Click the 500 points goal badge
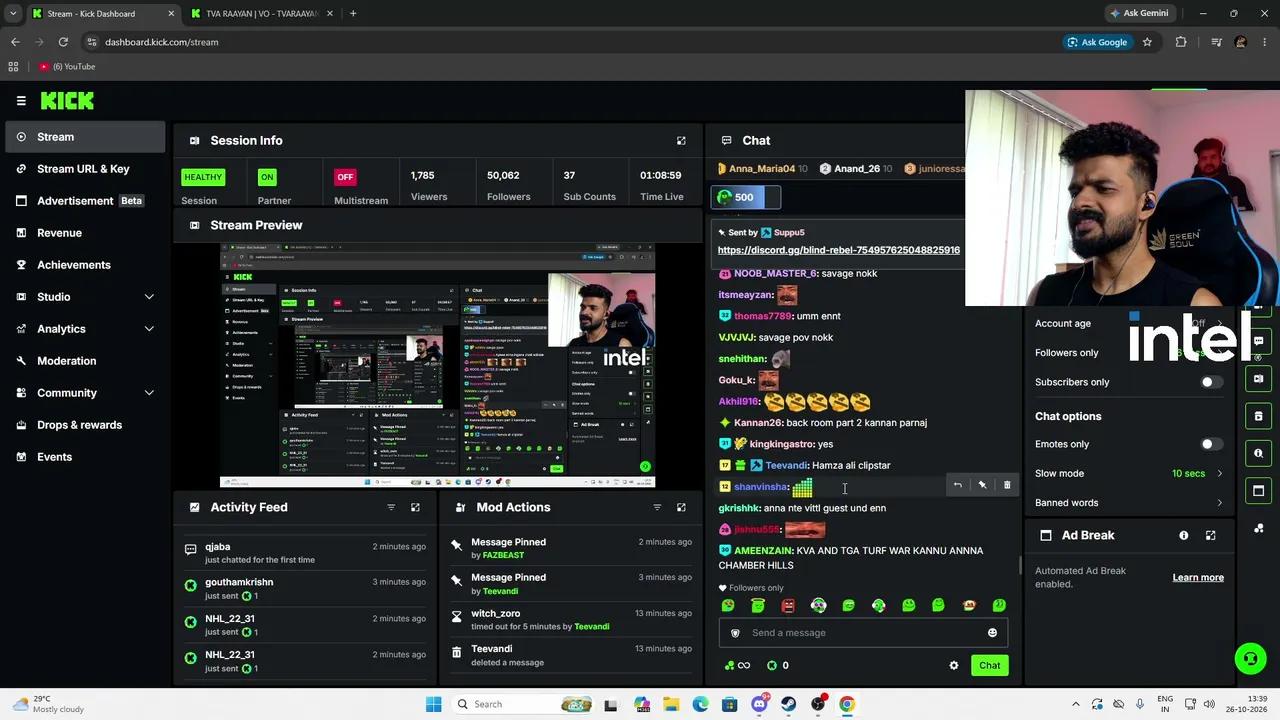 pyautogui.click(x=745, y=198)
